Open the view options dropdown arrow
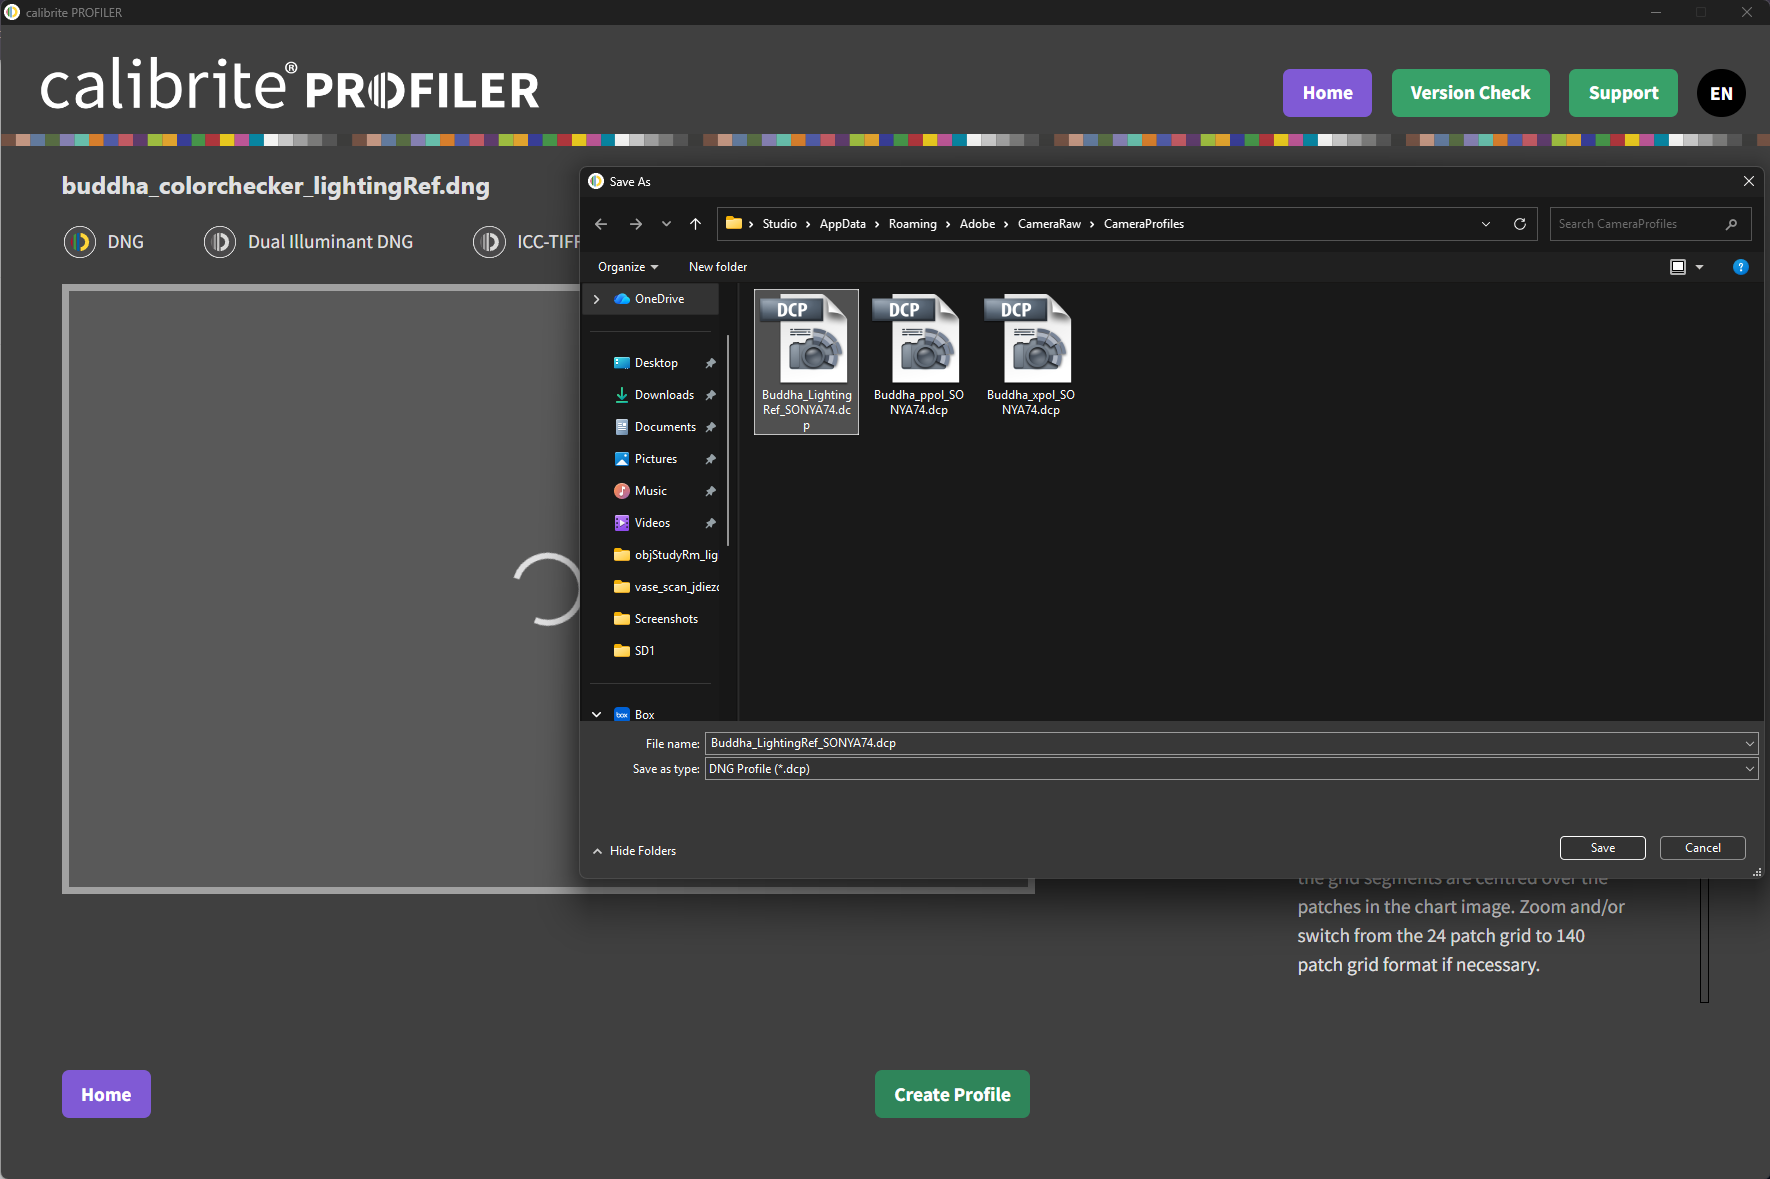 coord(1699,267)
